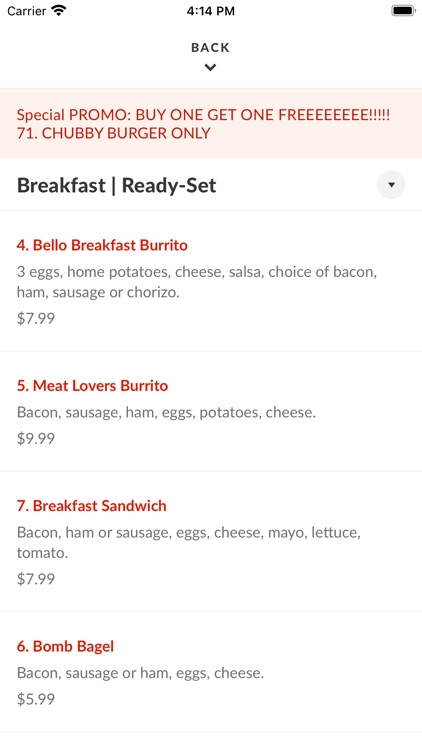This screenshot has width=422, height=750.
Task: Click the downward chevron below BACK
Action: point(210,67)
